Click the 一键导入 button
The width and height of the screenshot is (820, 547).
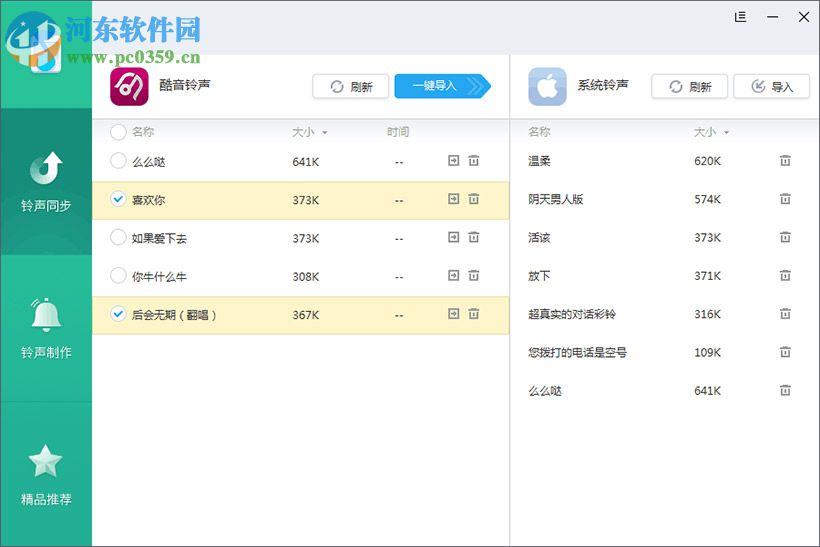pos(442,86)
